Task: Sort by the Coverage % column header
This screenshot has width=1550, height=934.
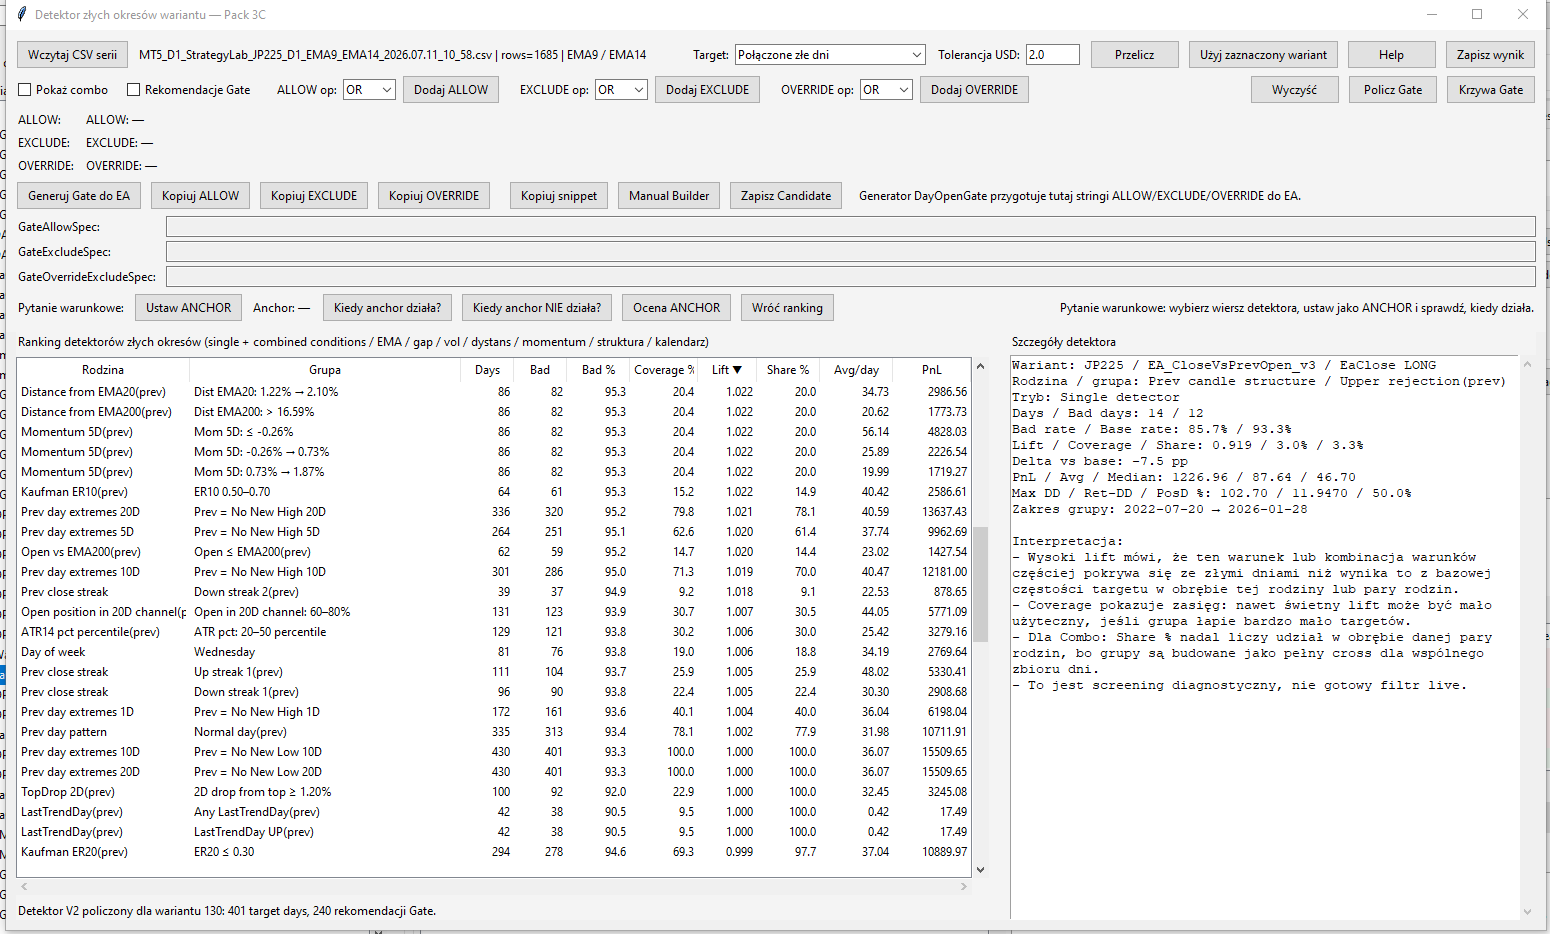Action: [664, 370]
